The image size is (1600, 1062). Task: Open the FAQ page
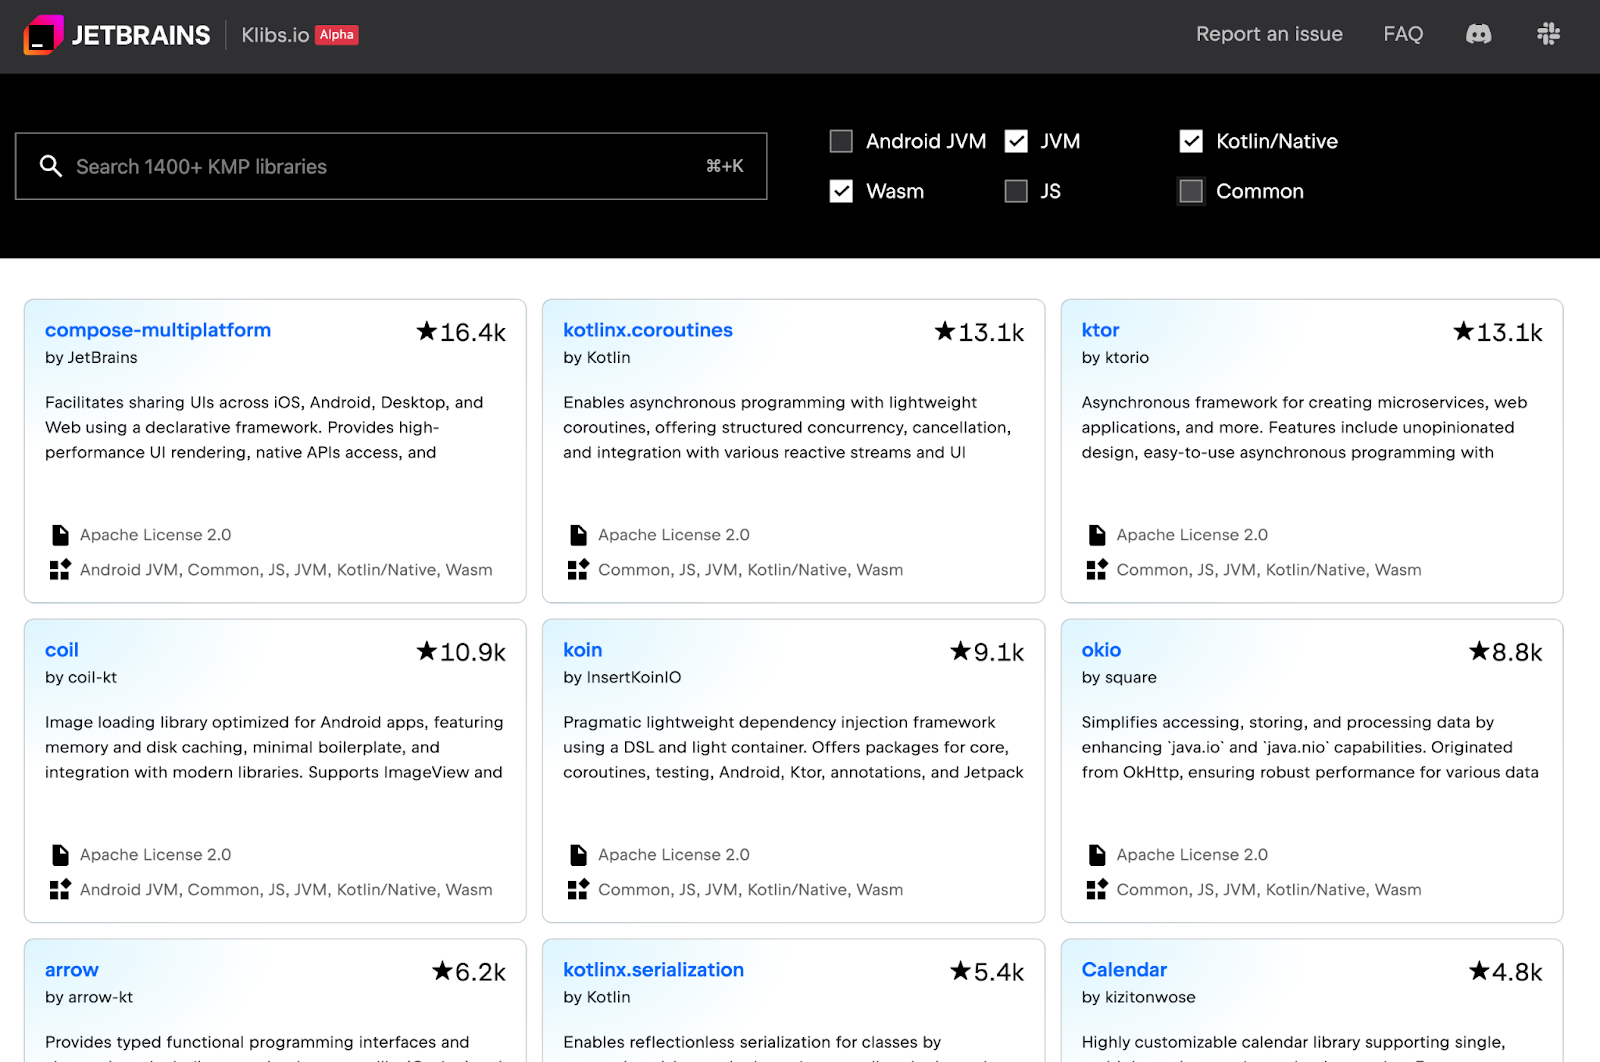click(x=1403, y=34)
